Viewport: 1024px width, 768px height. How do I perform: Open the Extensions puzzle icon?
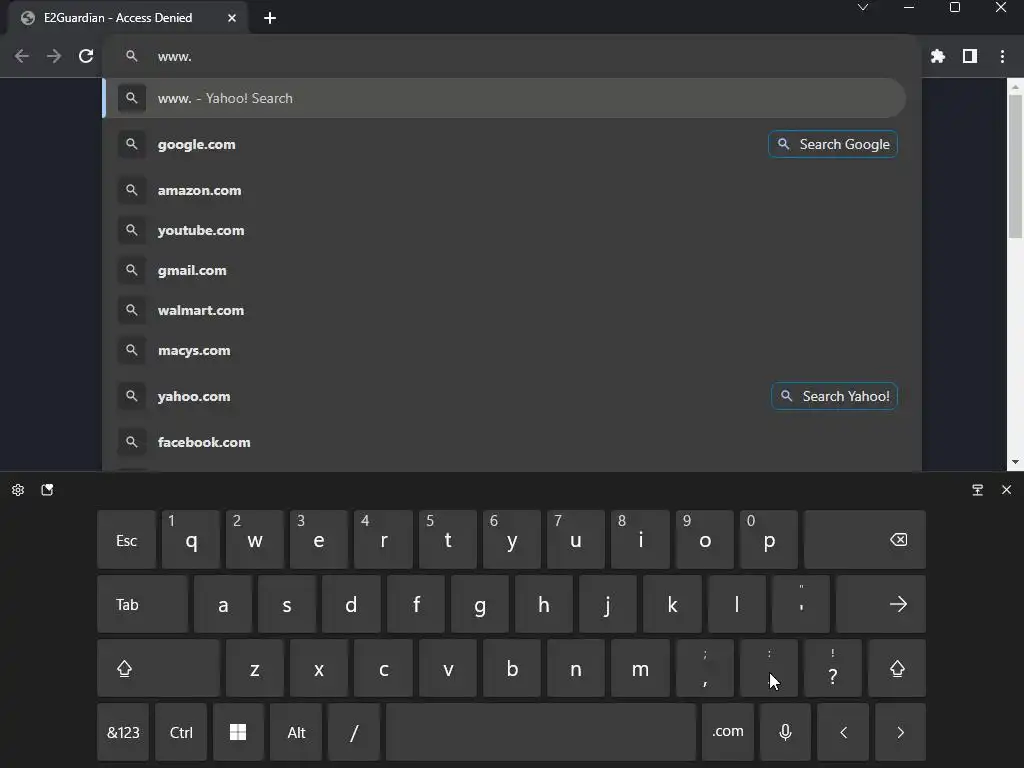point(938,56)
